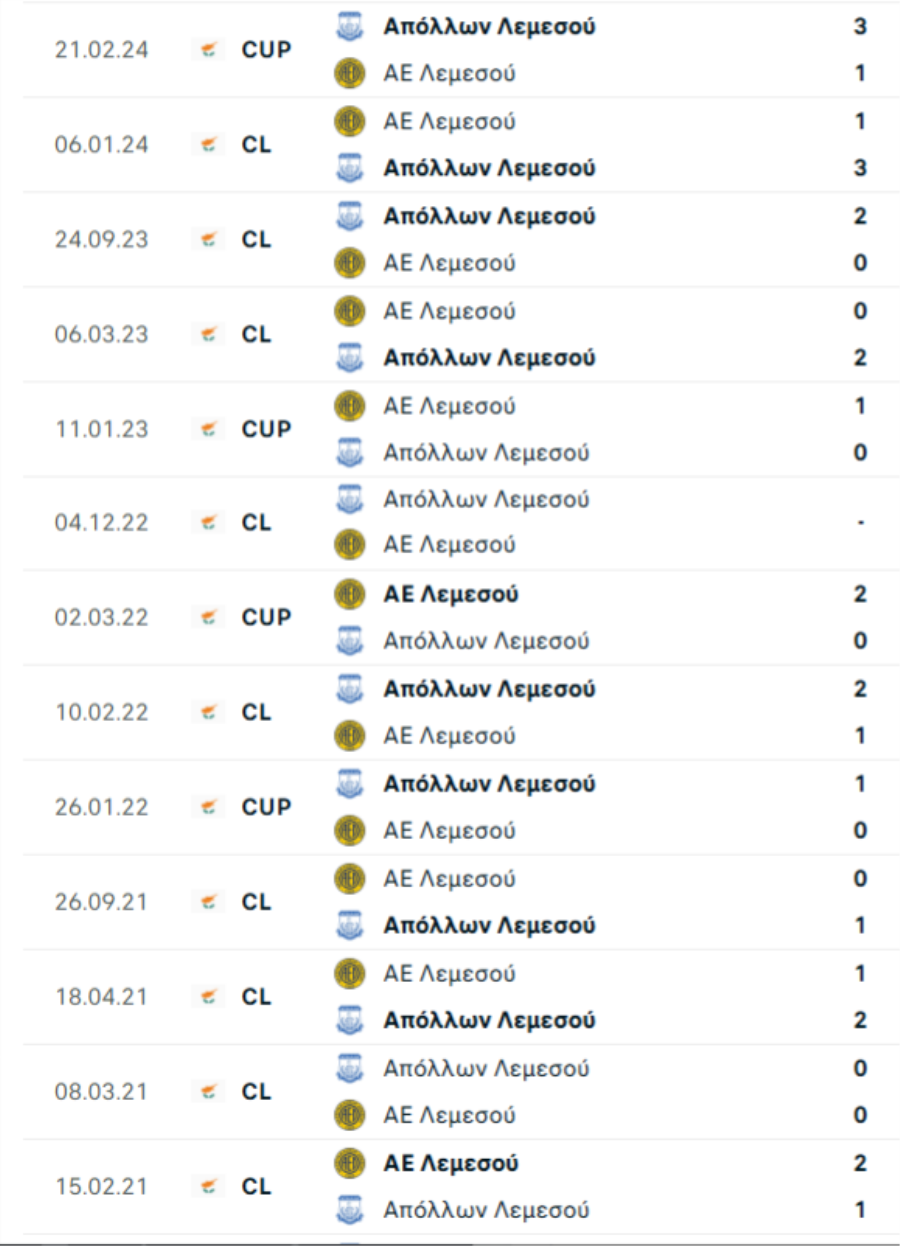The height and width of the screenshot is (1246, 900).
Task: Click Cyprus flag icon beside 24.09.23
Action: click(x=208, y=240)
